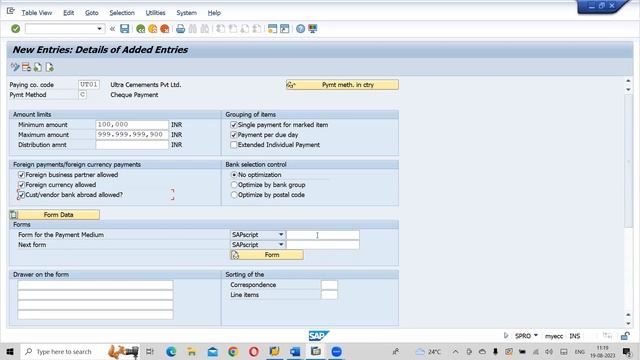Click the yellow Exit icon
The image size is (640, 360).
[x=153, y=29]
